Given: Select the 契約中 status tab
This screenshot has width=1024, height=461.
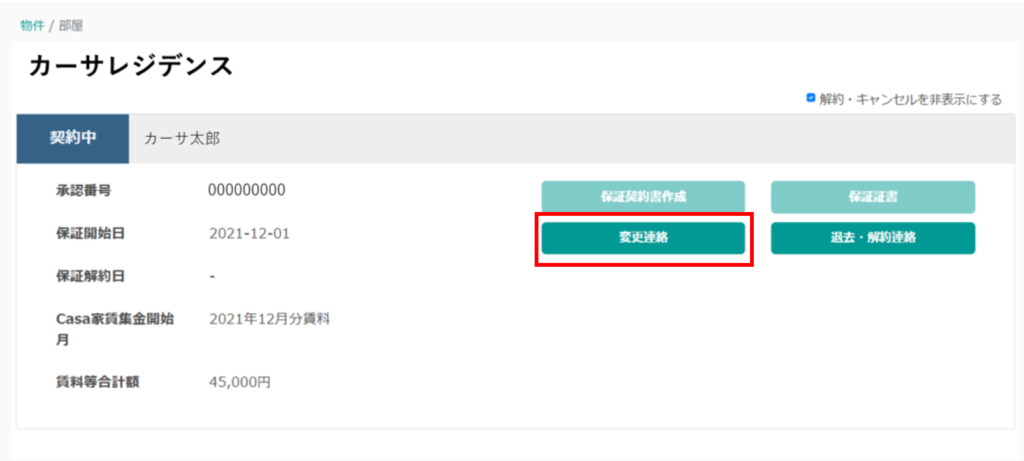Looking at the screenshot, I should [x=73, y=138].
